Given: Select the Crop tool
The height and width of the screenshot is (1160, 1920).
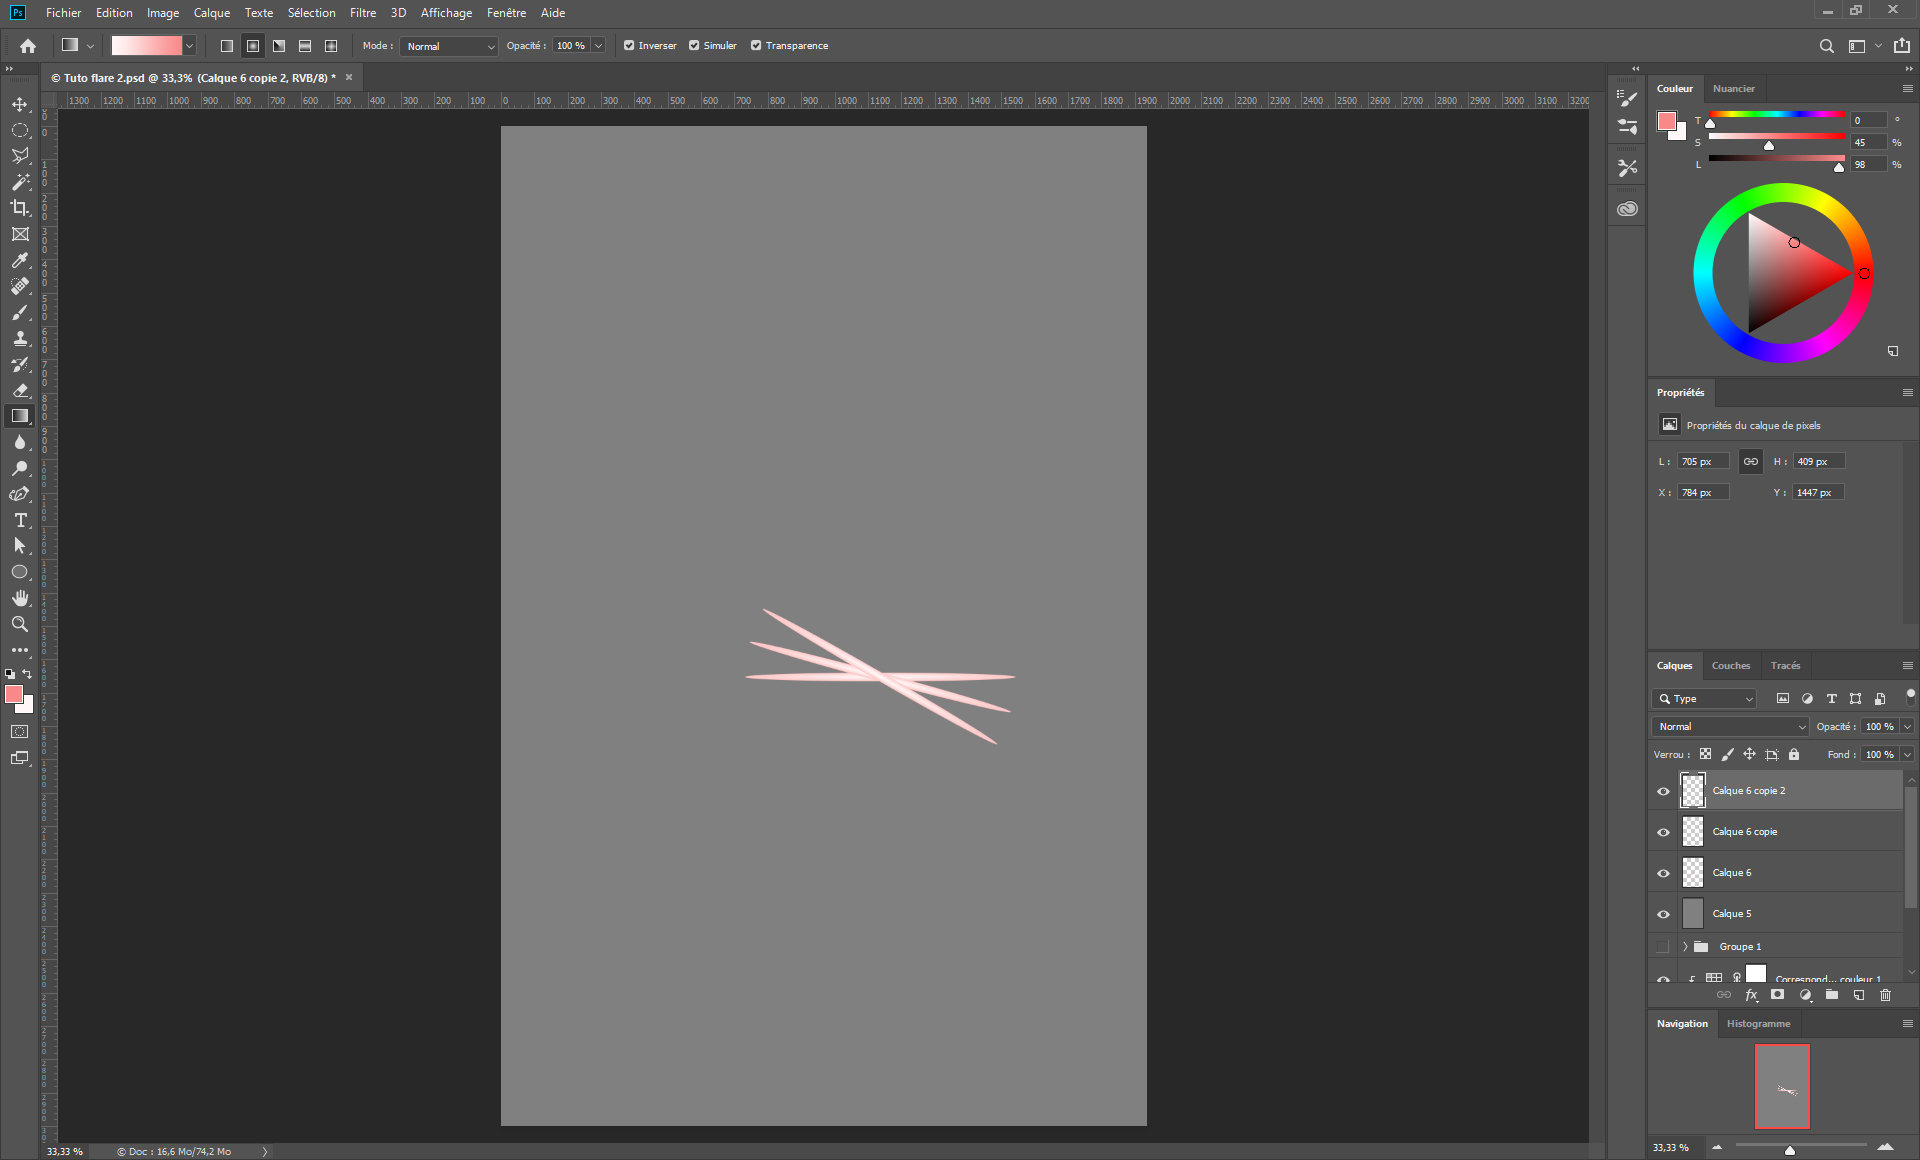Looking at the screenshot, I should click(x=20, y=208).
